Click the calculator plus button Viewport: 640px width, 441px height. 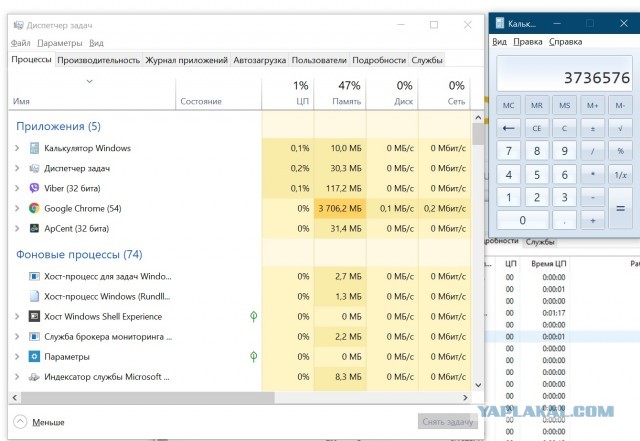pos(593,220)
